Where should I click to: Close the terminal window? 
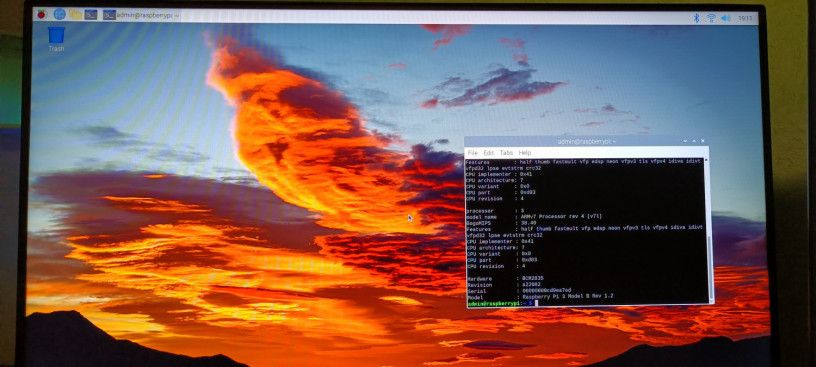click(703, 141)
